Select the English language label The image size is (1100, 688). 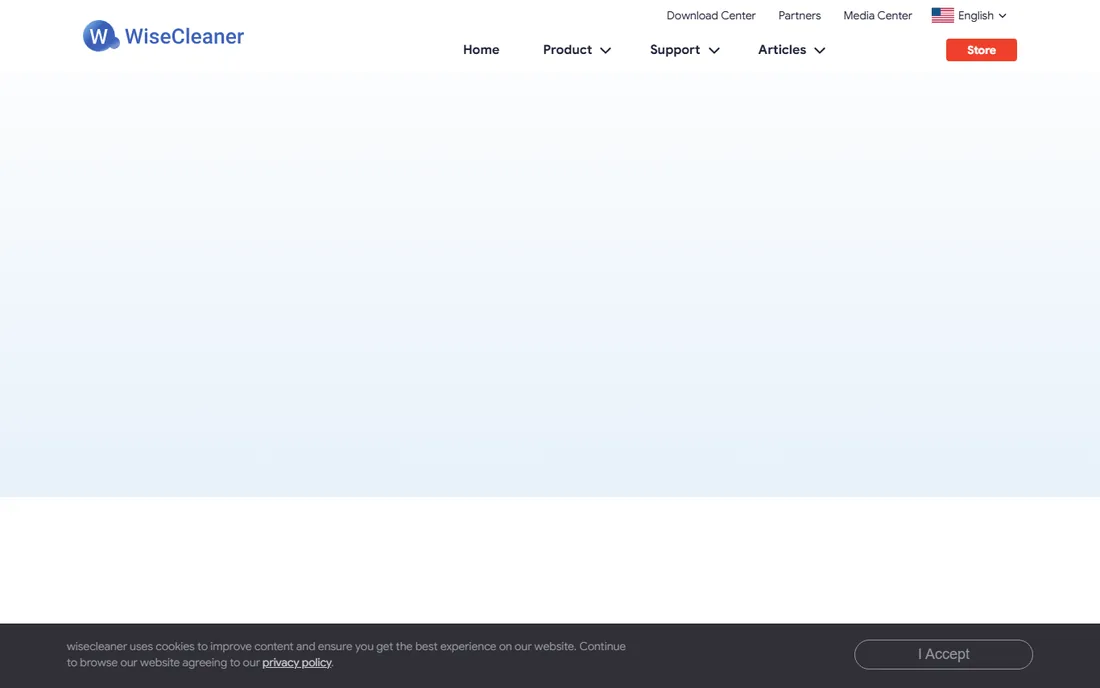976,15
